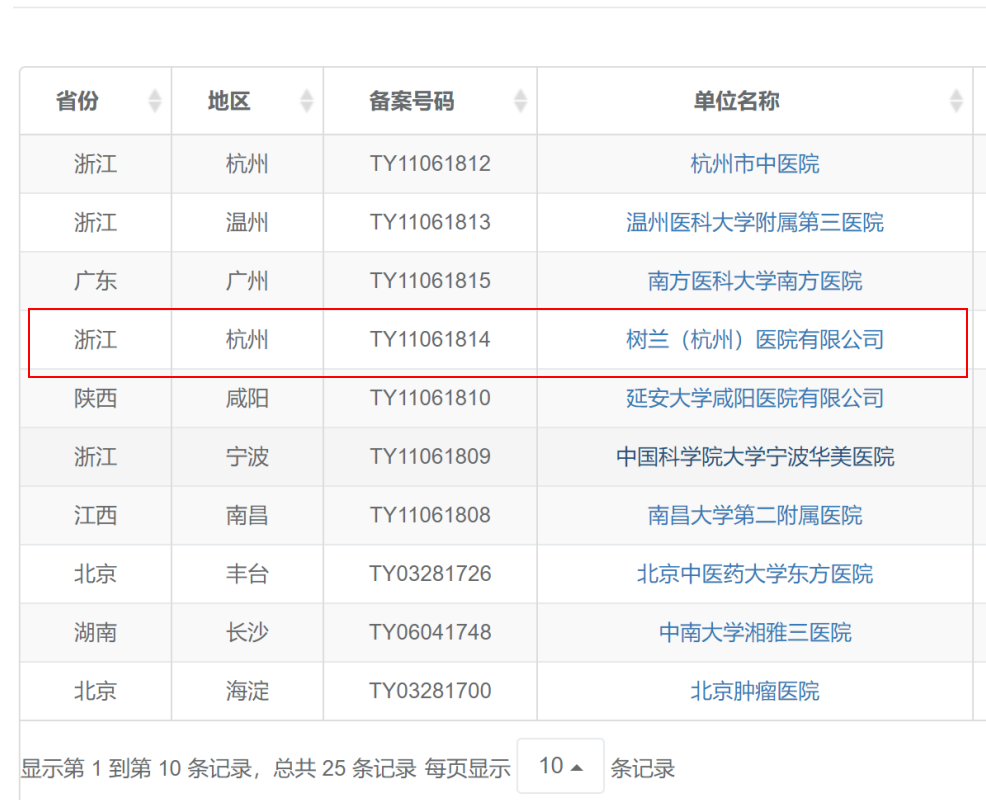Select the cell TY11061815
This screenshot has height=800, width=986.
[x=430, y=281]
